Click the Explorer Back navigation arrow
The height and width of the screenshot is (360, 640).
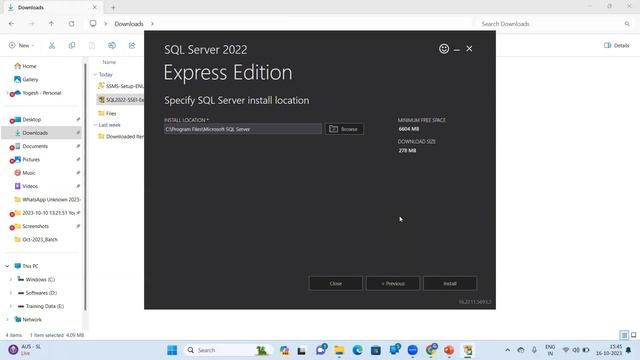[11, 24]
